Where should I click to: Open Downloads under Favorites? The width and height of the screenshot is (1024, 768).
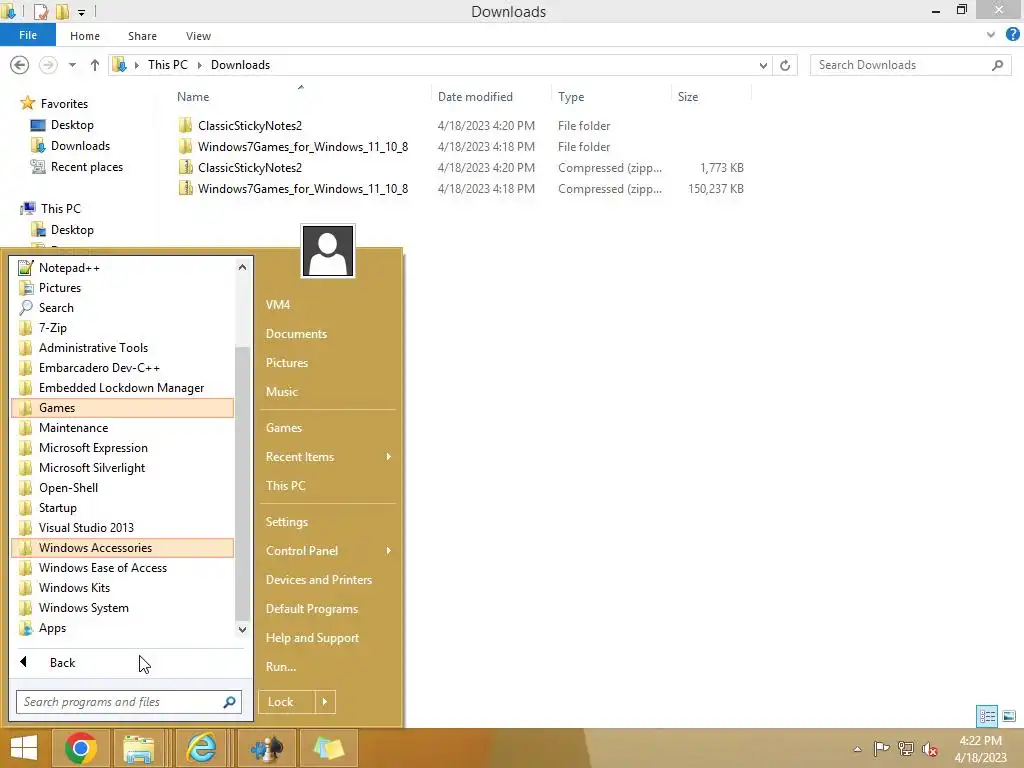tap(80, 146)
